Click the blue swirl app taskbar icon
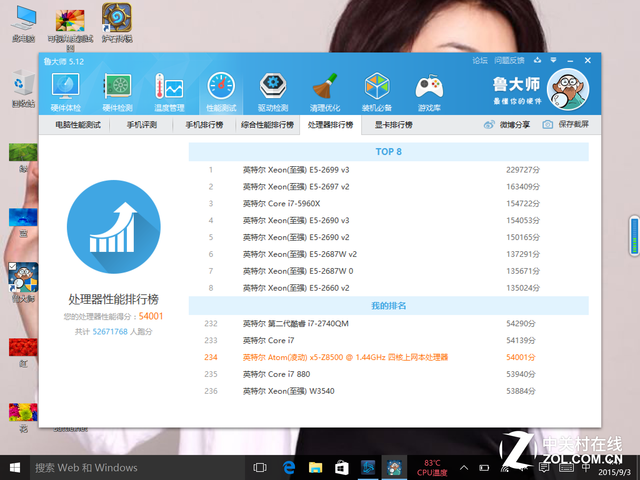Screen dimensions: 640x480 368,468
